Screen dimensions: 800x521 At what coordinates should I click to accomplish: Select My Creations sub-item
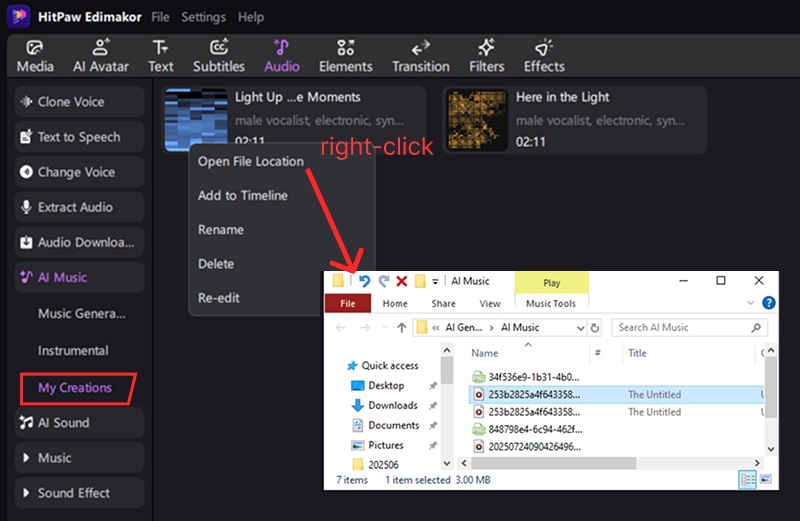point(75,388)
